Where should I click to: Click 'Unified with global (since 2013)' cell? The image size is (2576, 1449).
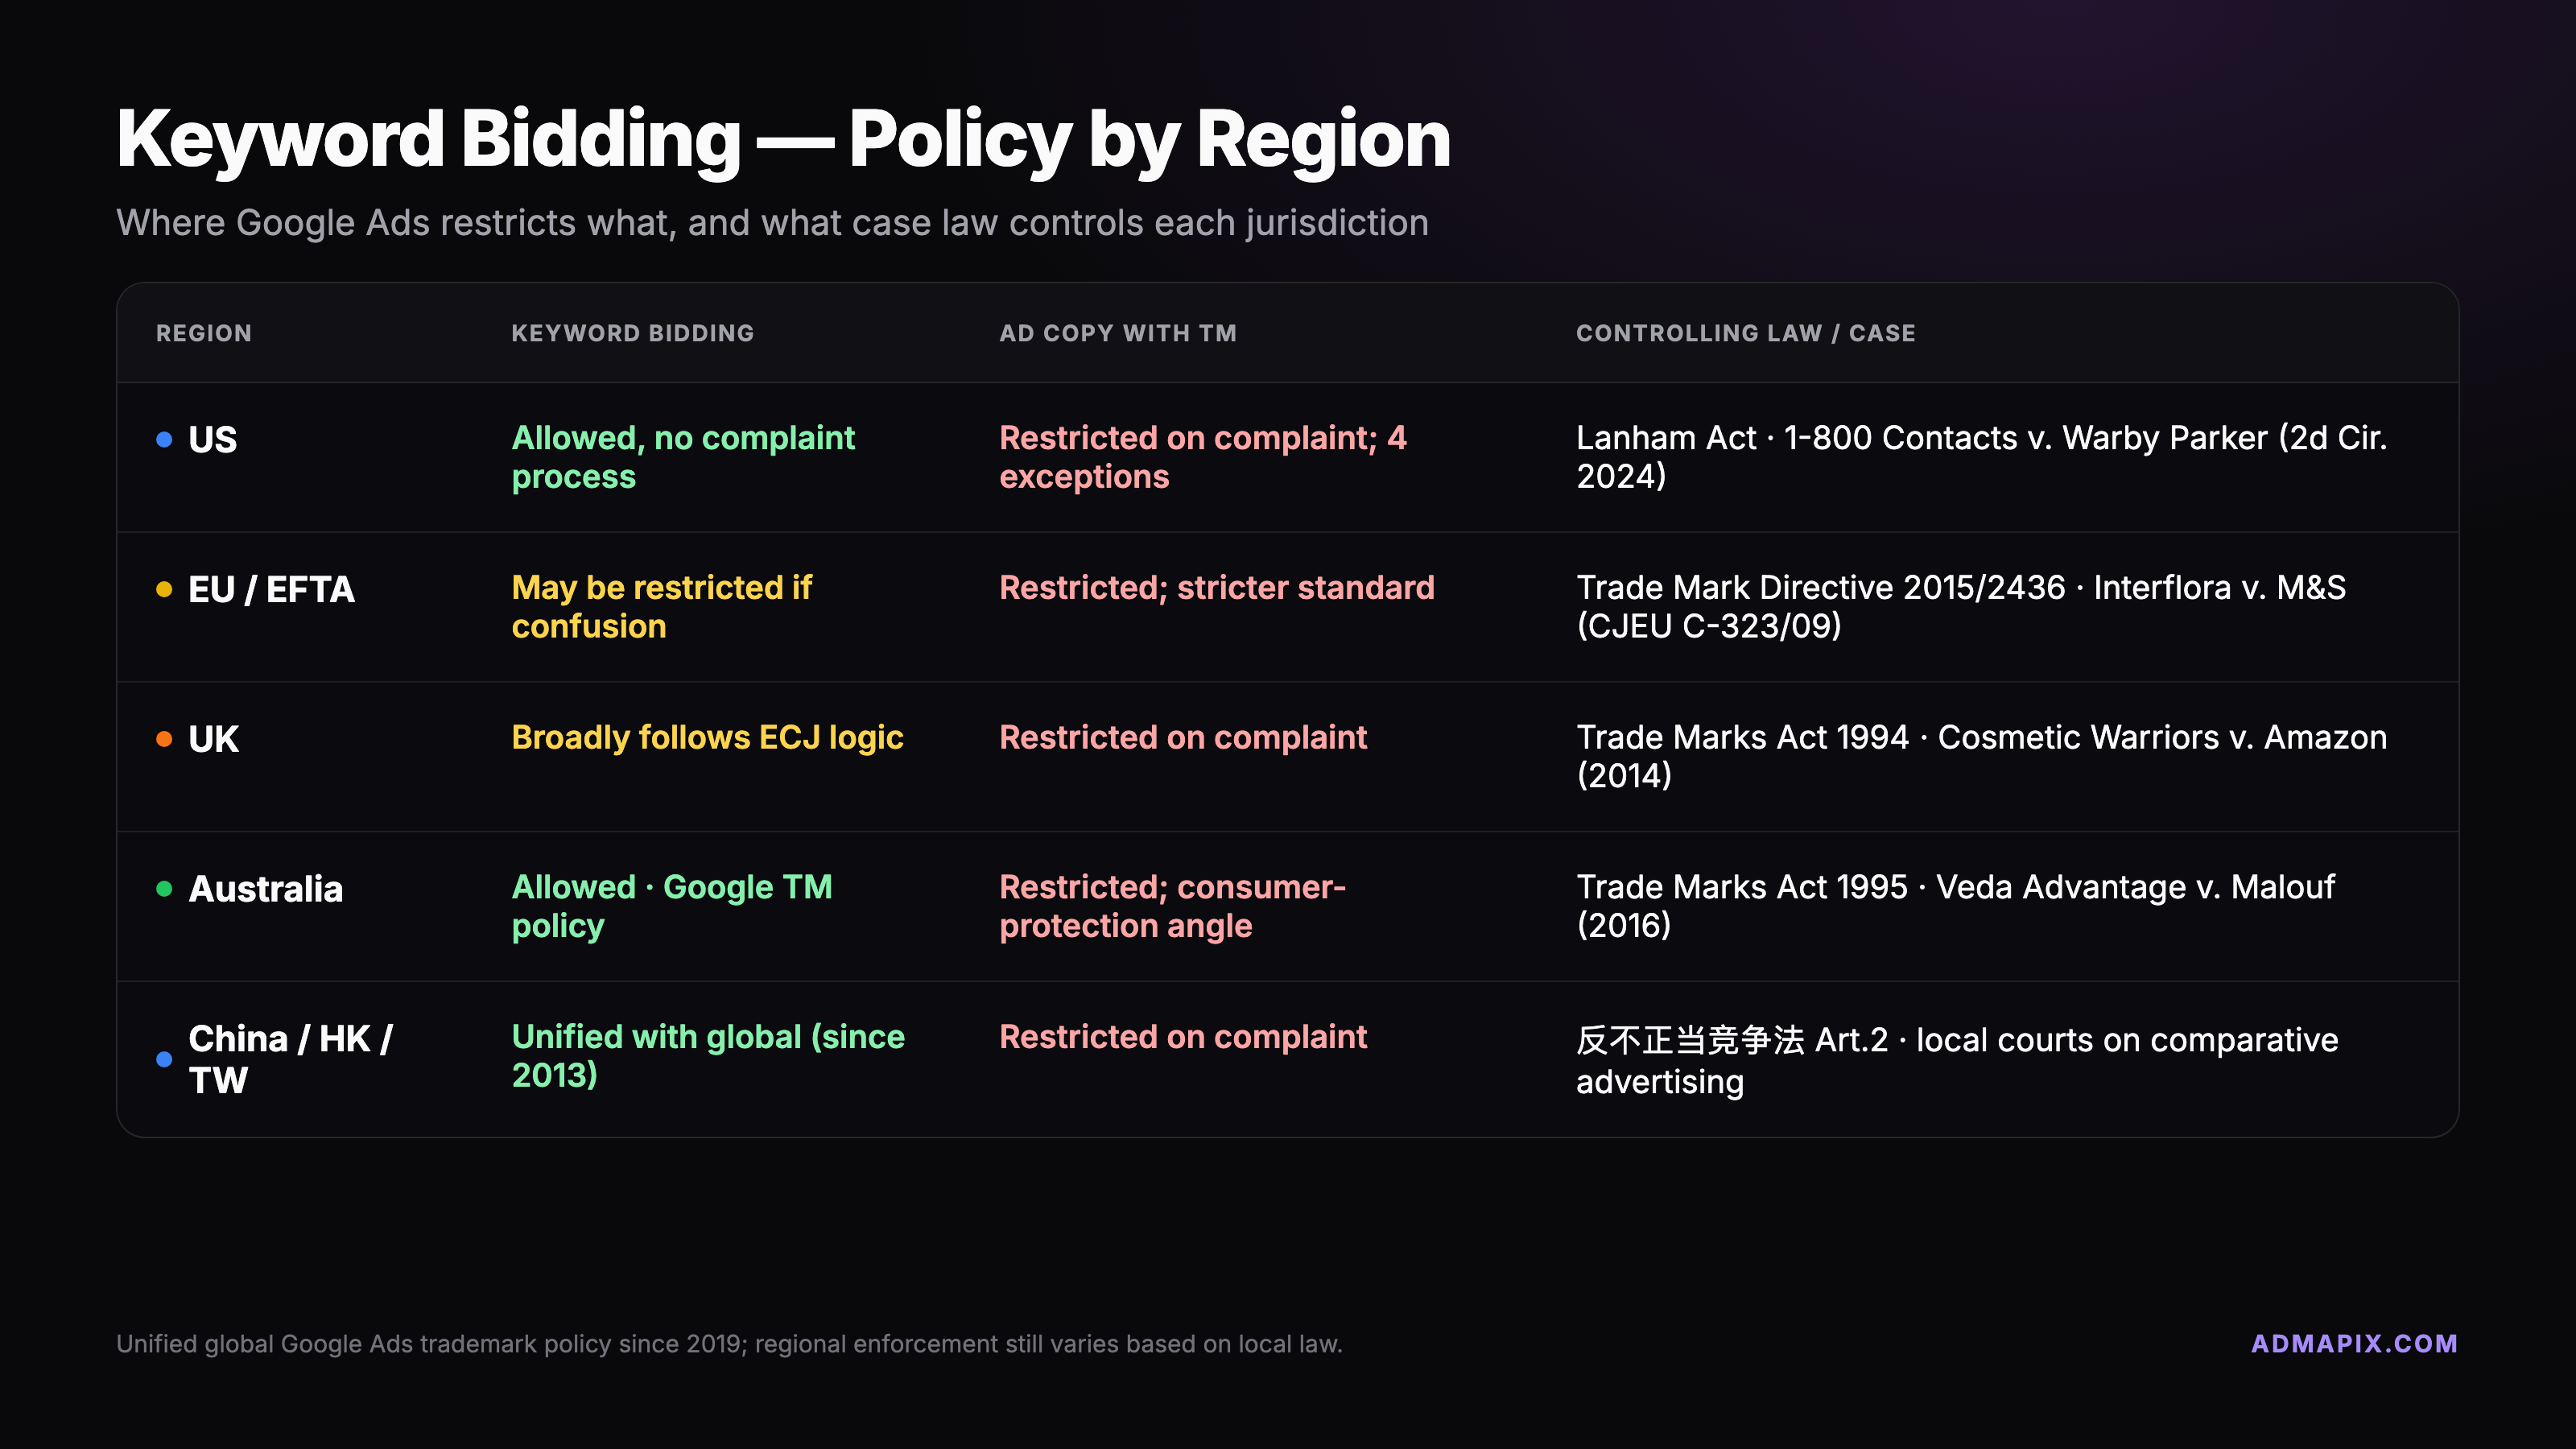(x=708, y=1056)
